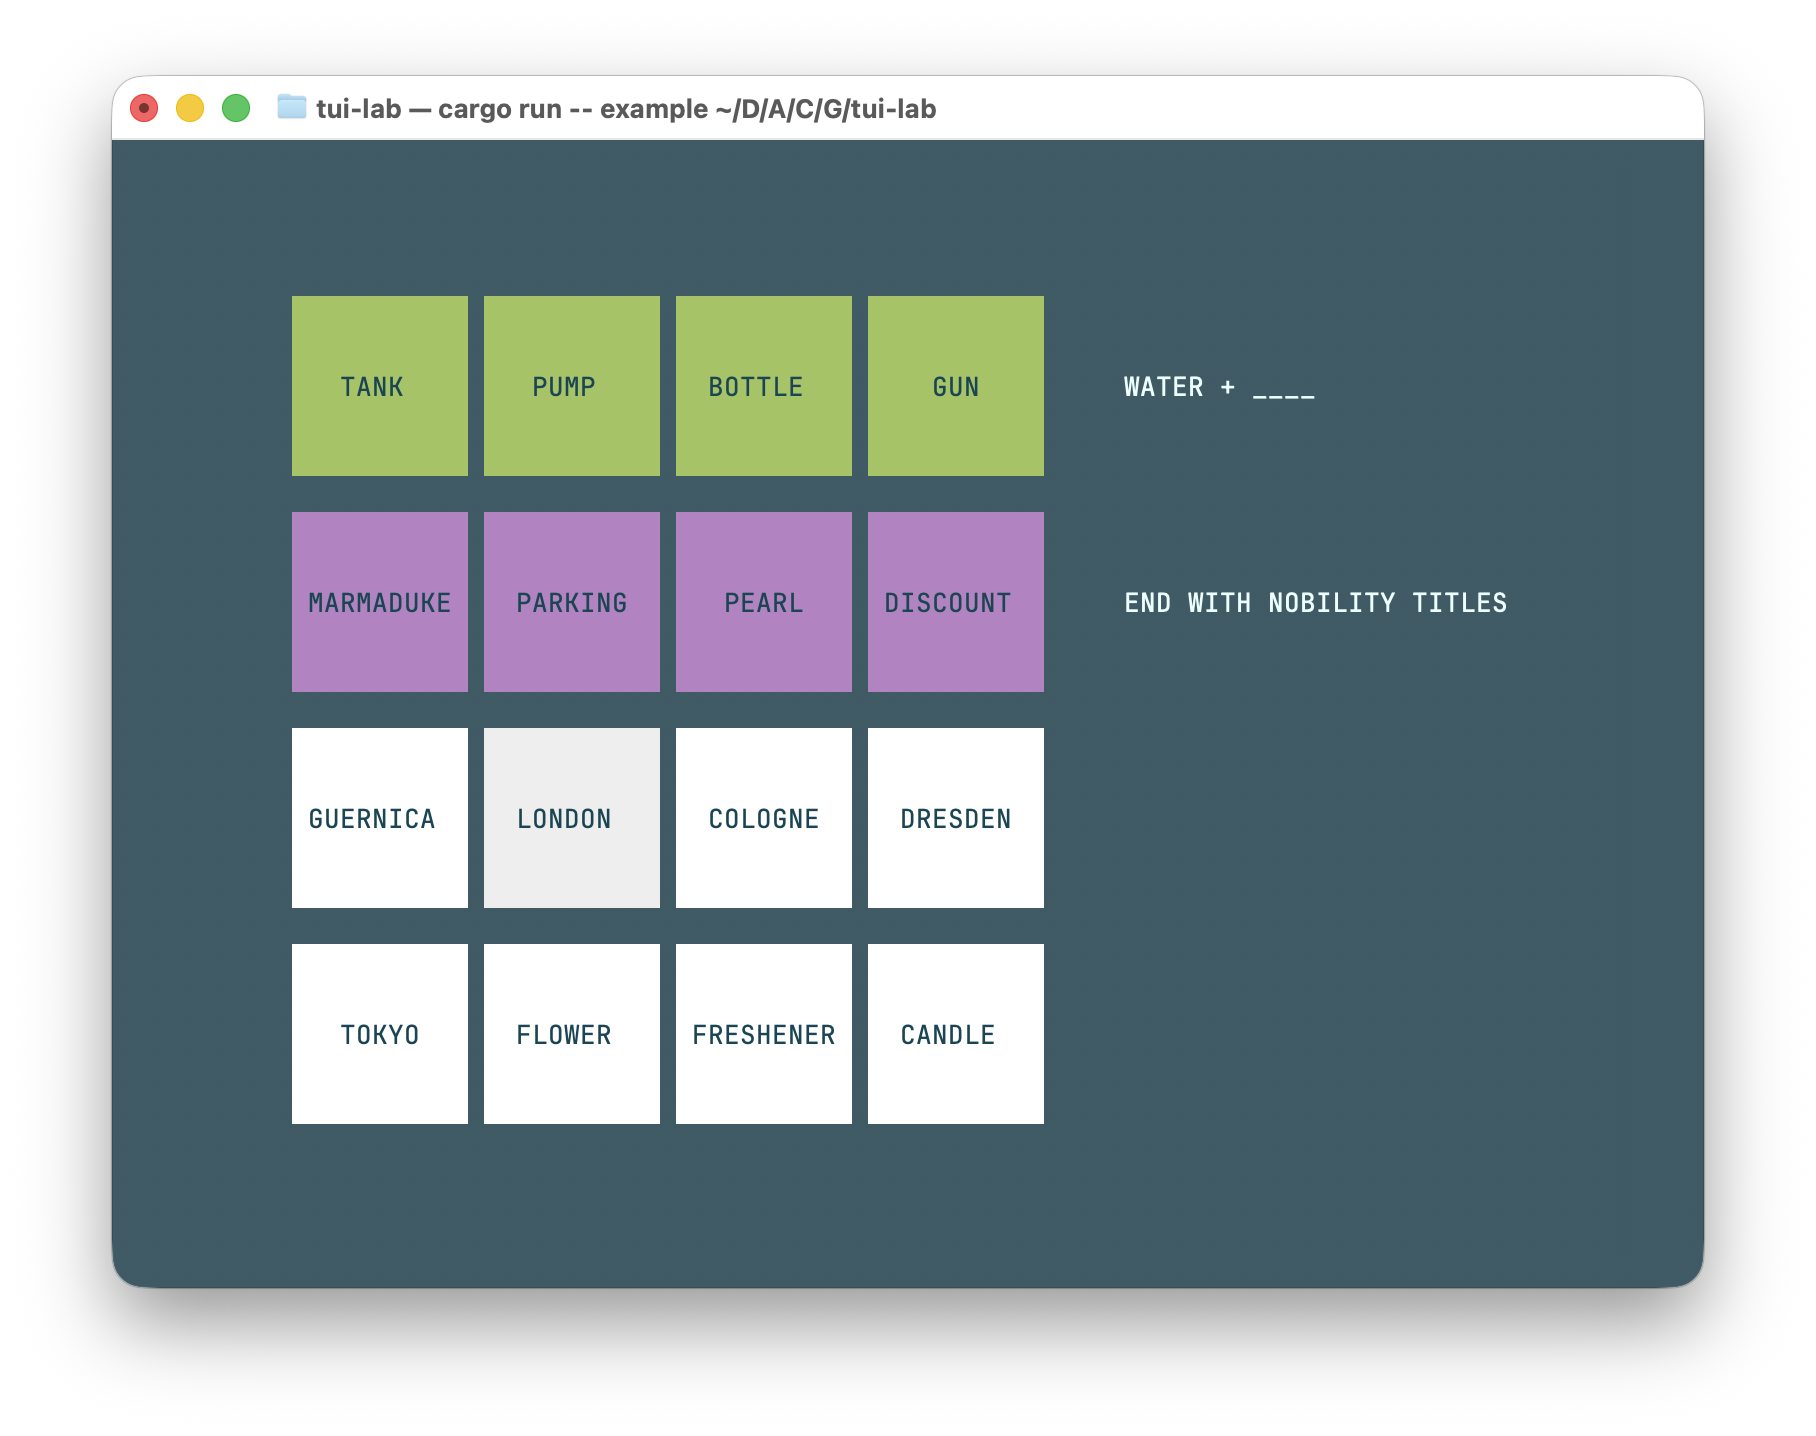Click the WATER + ____ category label
This screenshot has width=1816, height=1436.
point(1218,387)
